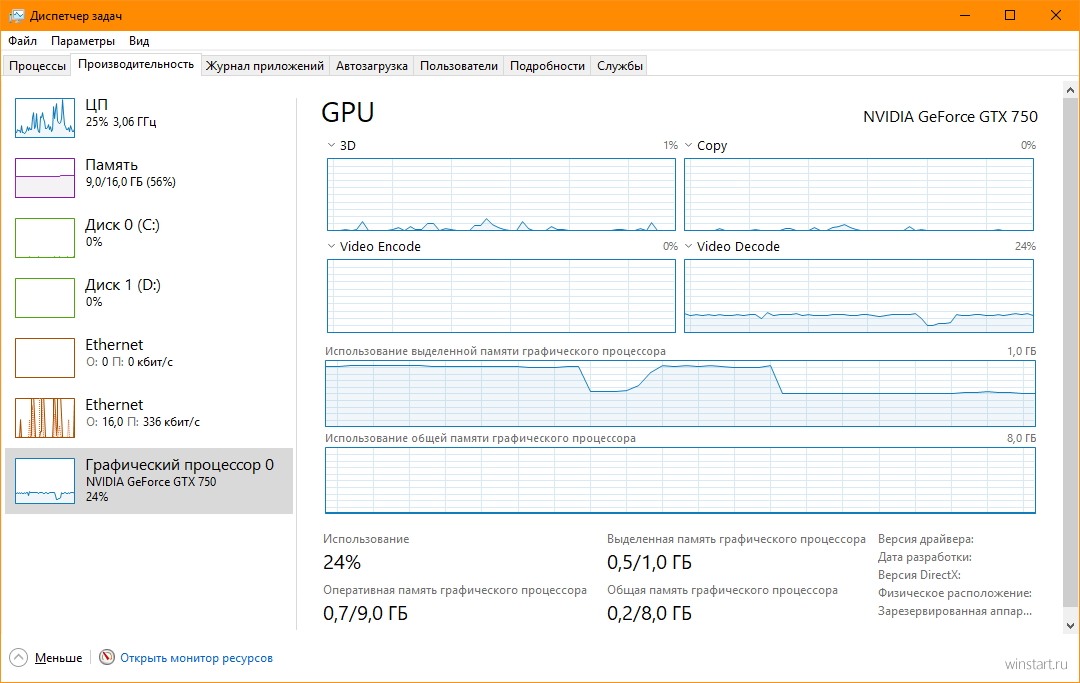1080x683 pixels.
Task: Select Диск 0 (C:) mini graph
Action: 45,238
